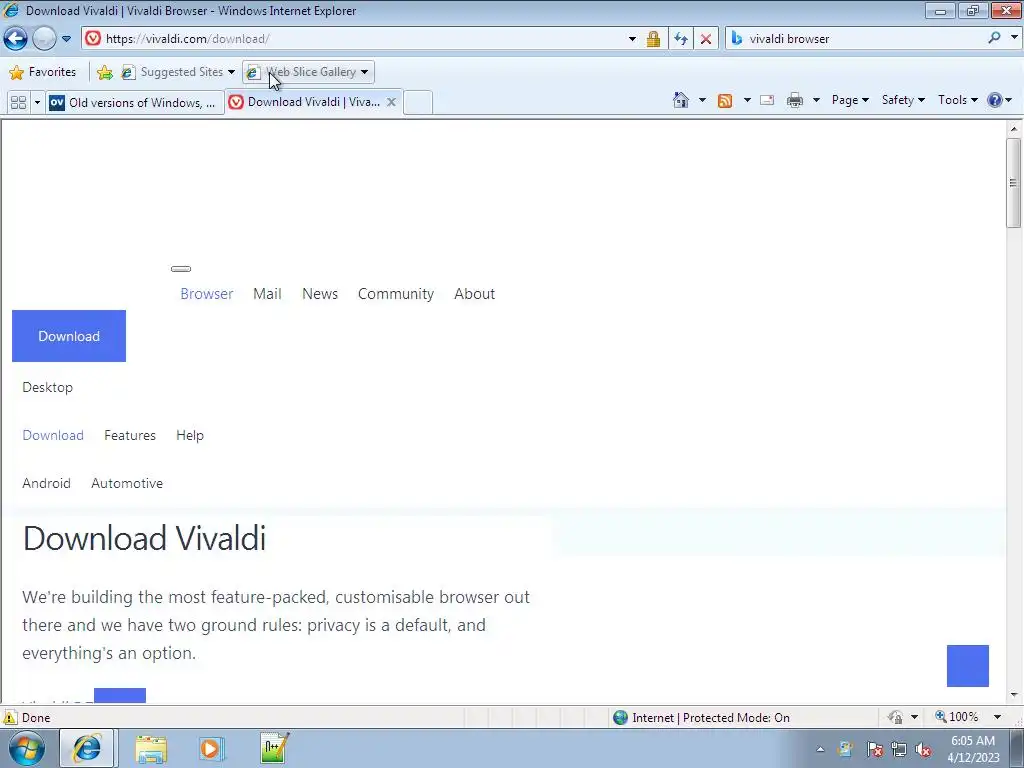Open the Features link
1024x768 pixels.
pyautogui.click(x=130, y=435)
